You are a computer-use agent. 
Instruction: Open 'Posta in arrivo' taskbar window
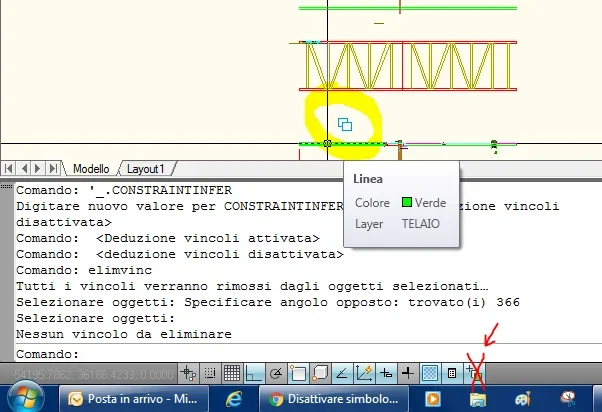pyautogui.click(x=134, y=399)
